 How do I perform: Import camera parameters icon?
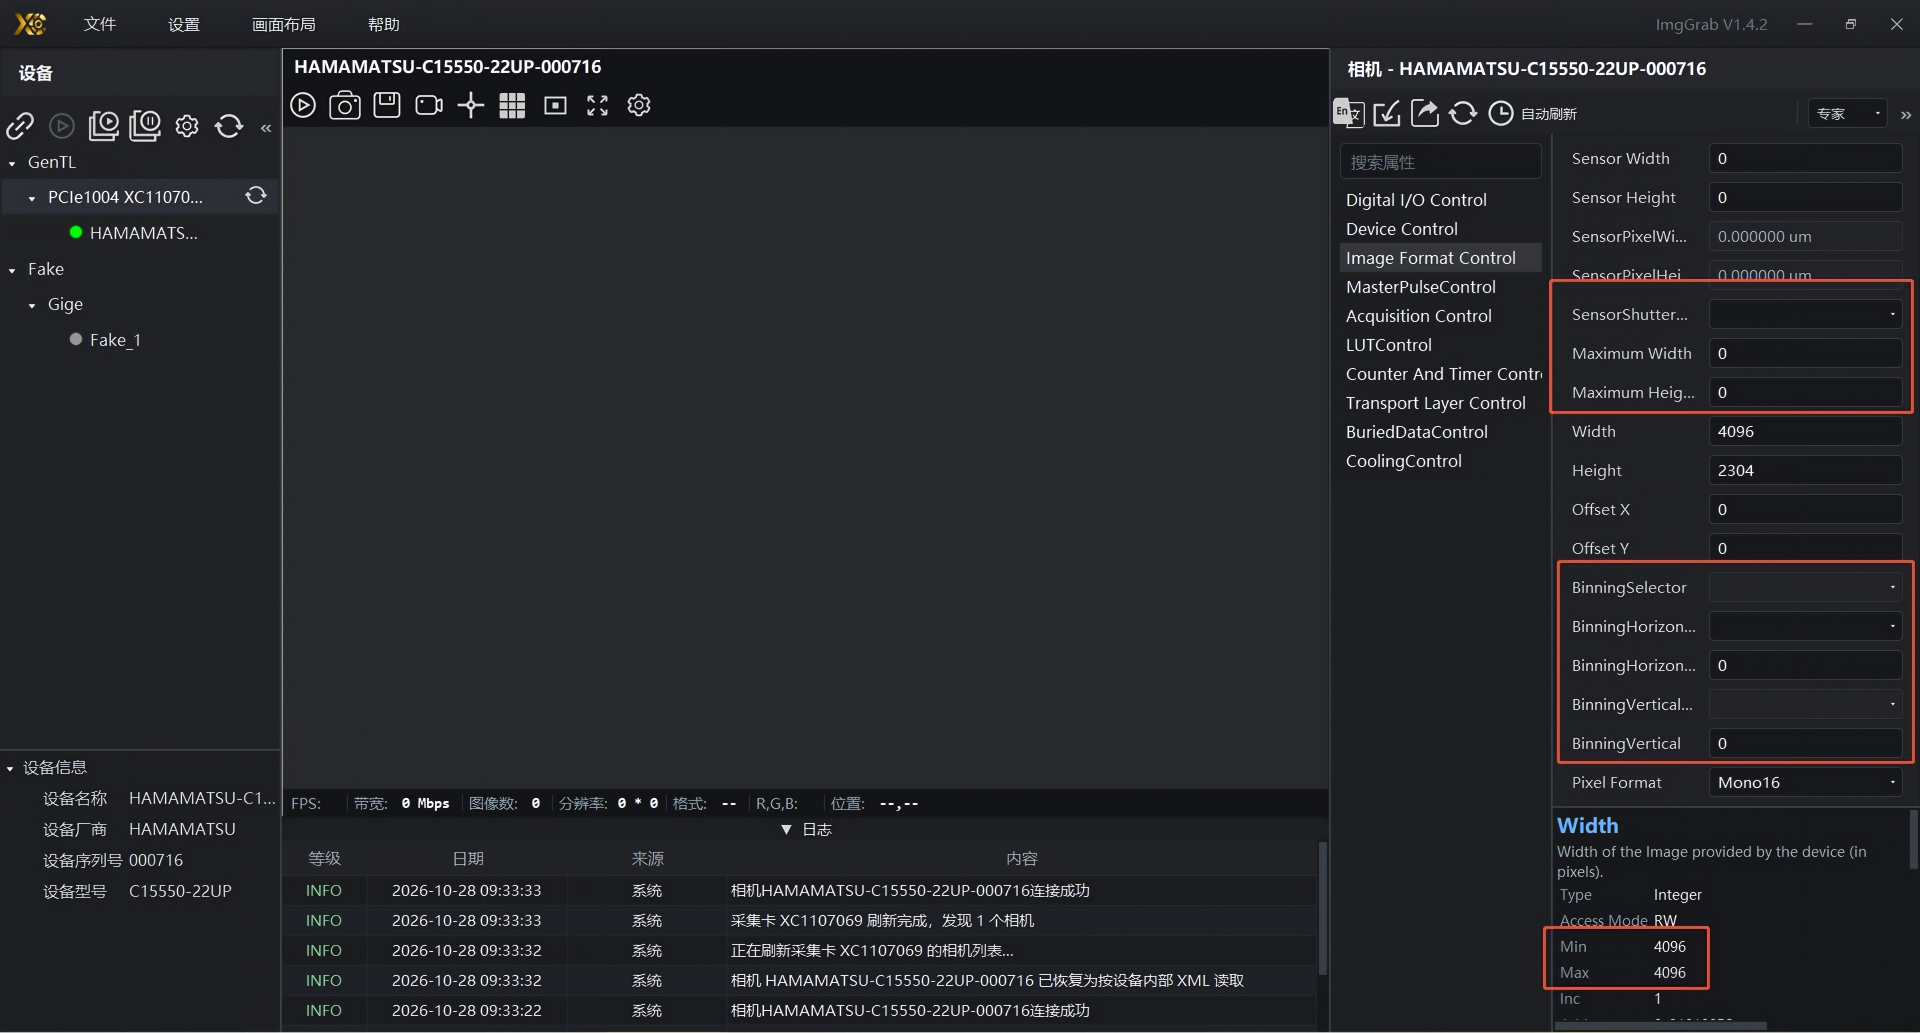pyautogui.click(x=1387, y=113)
